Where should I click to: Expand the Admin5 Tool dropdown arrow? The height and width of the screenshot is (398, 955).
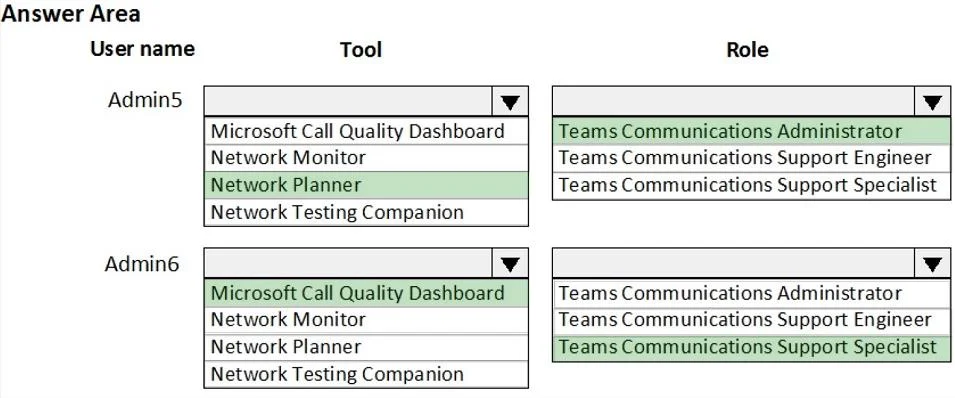[x=510, y=102]
